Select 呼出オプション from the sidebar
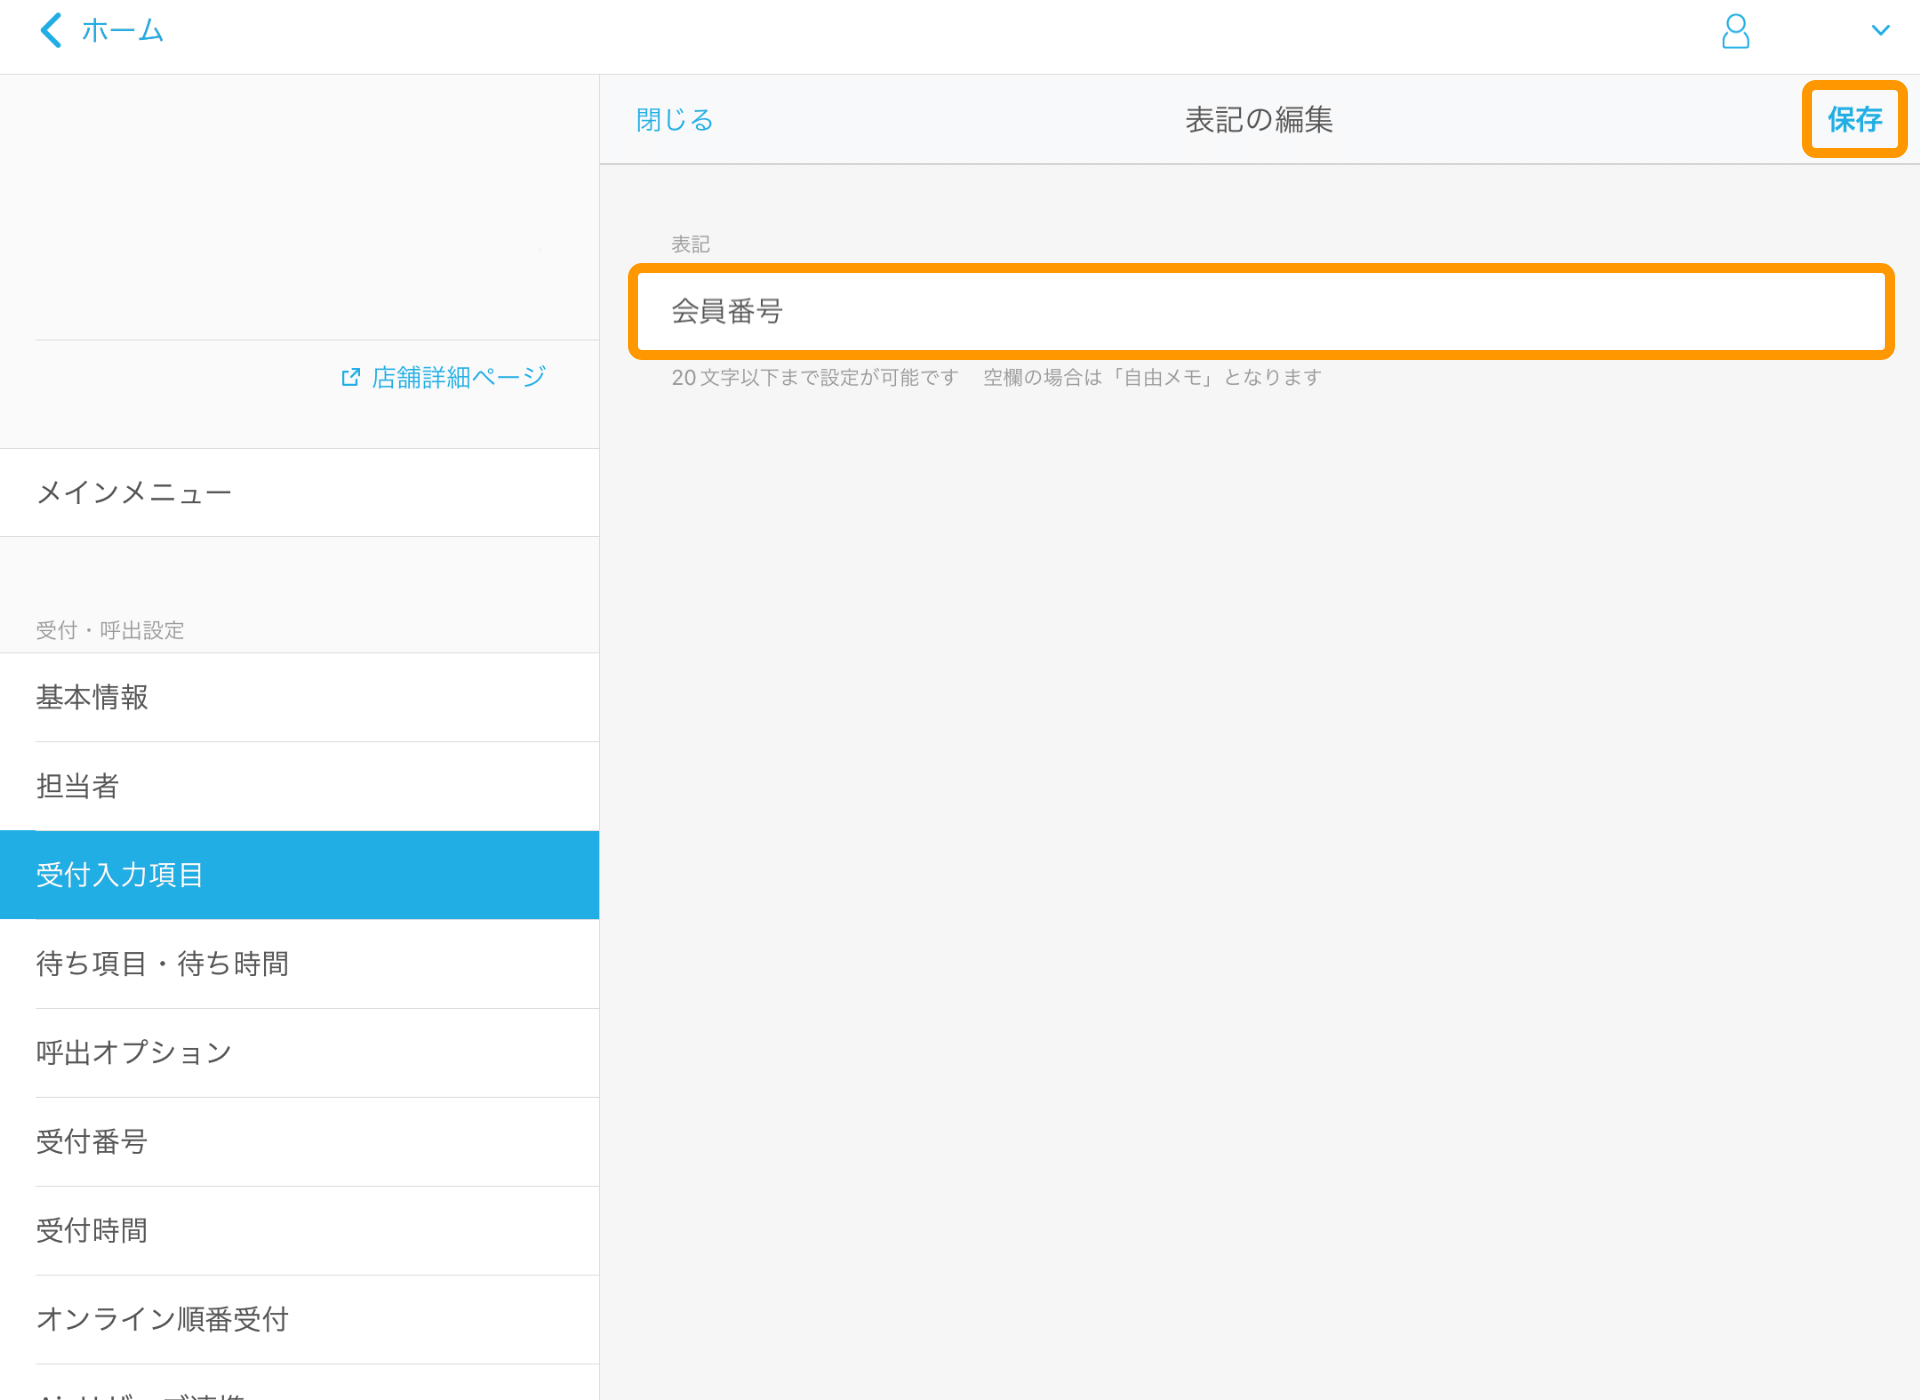This screenshot has width=1920, height=1400. (x=133, y=1052)
